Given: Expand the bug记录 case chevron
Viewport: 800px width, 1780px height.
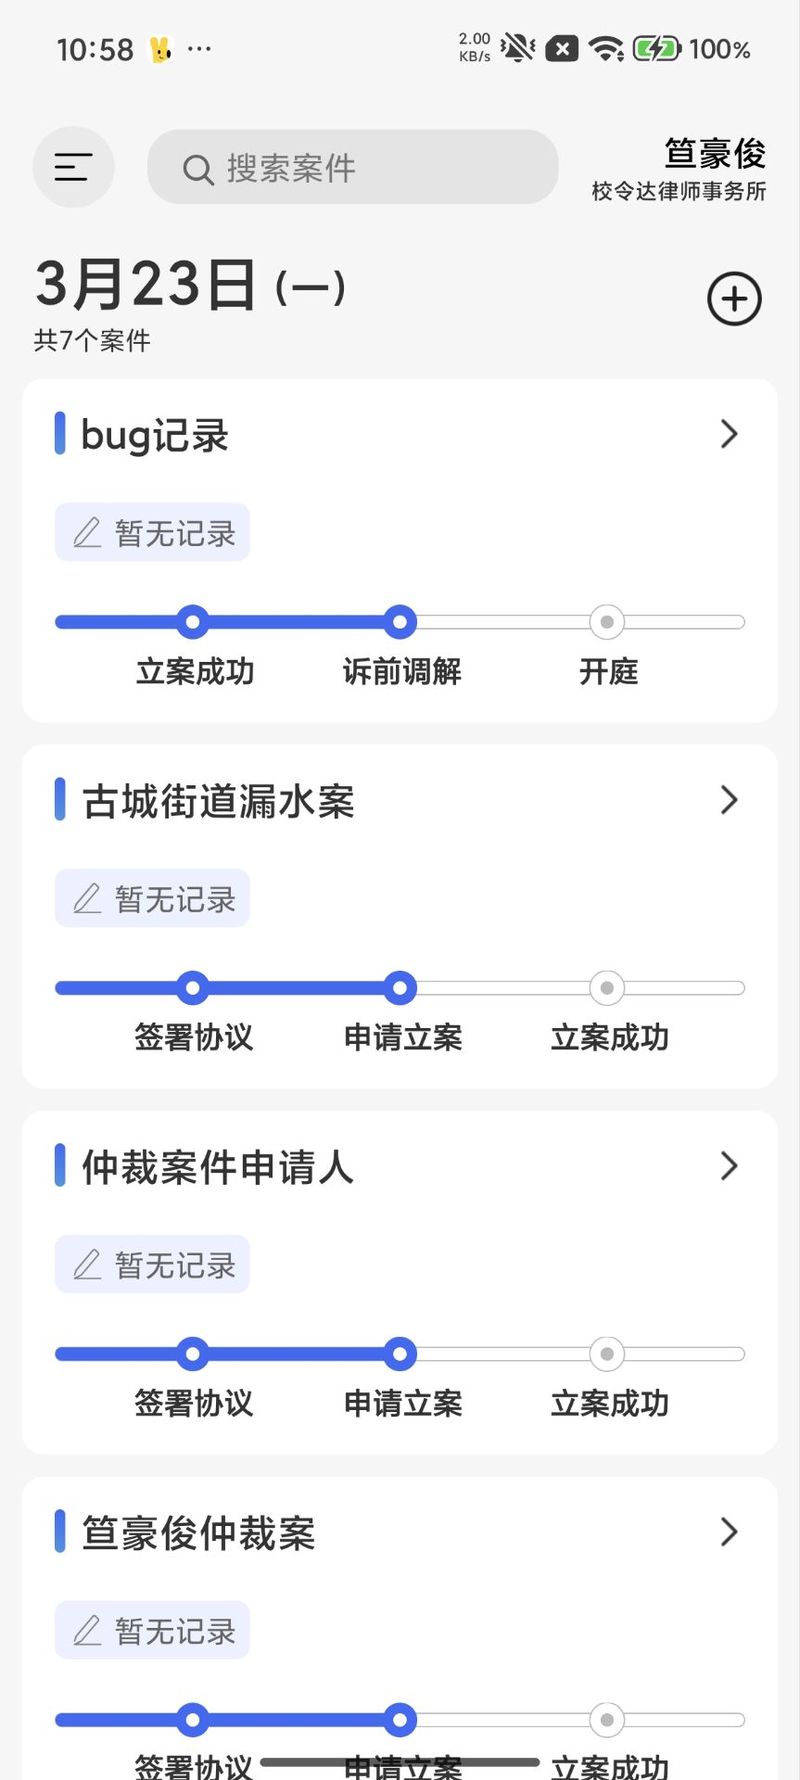Looking at the screenshot, I should pyautogui.click(x=729, y=434).
